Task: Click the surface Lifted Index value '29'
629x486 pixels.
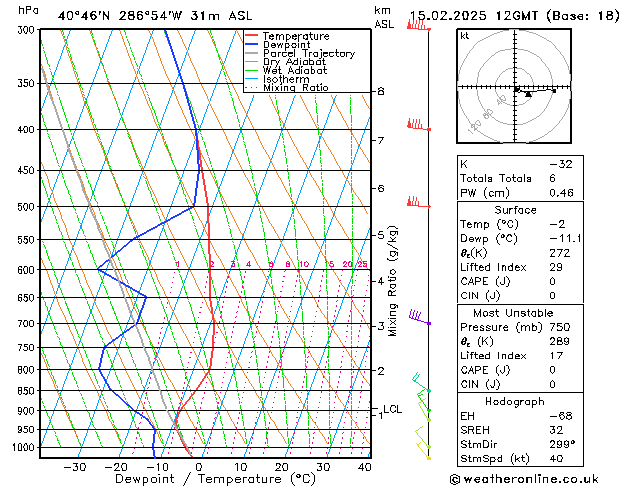Action: point(556,267)
